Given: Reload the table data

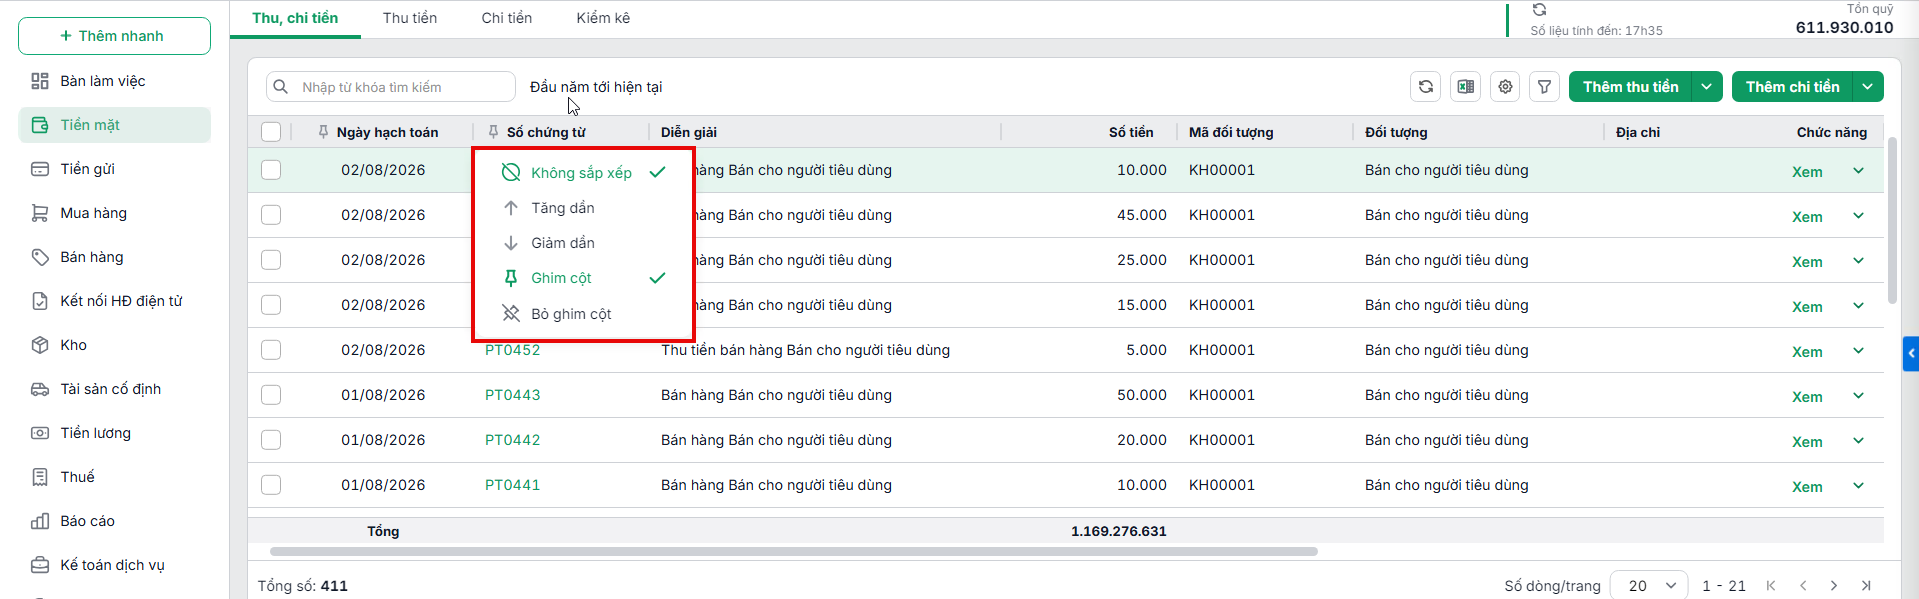Looking at the screenshot, I should point(1426,87).
